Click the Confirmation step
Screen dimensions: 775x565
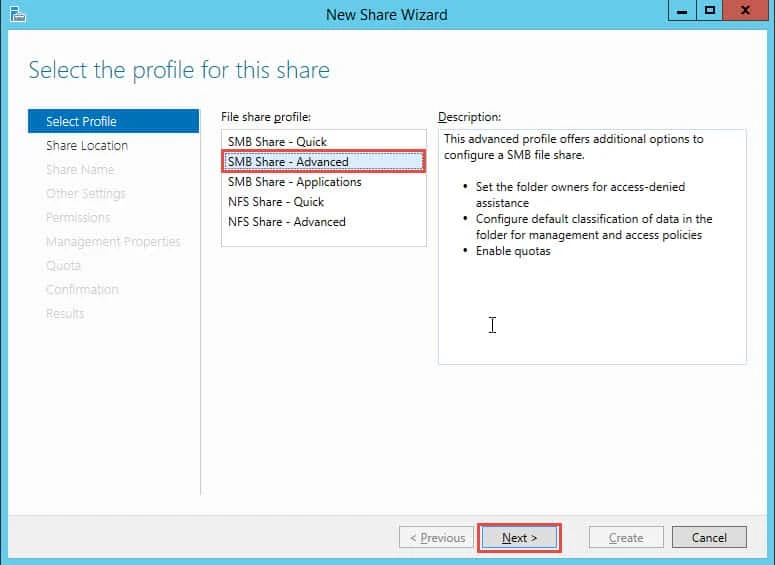pyautogui.click(x=82, y=289)
